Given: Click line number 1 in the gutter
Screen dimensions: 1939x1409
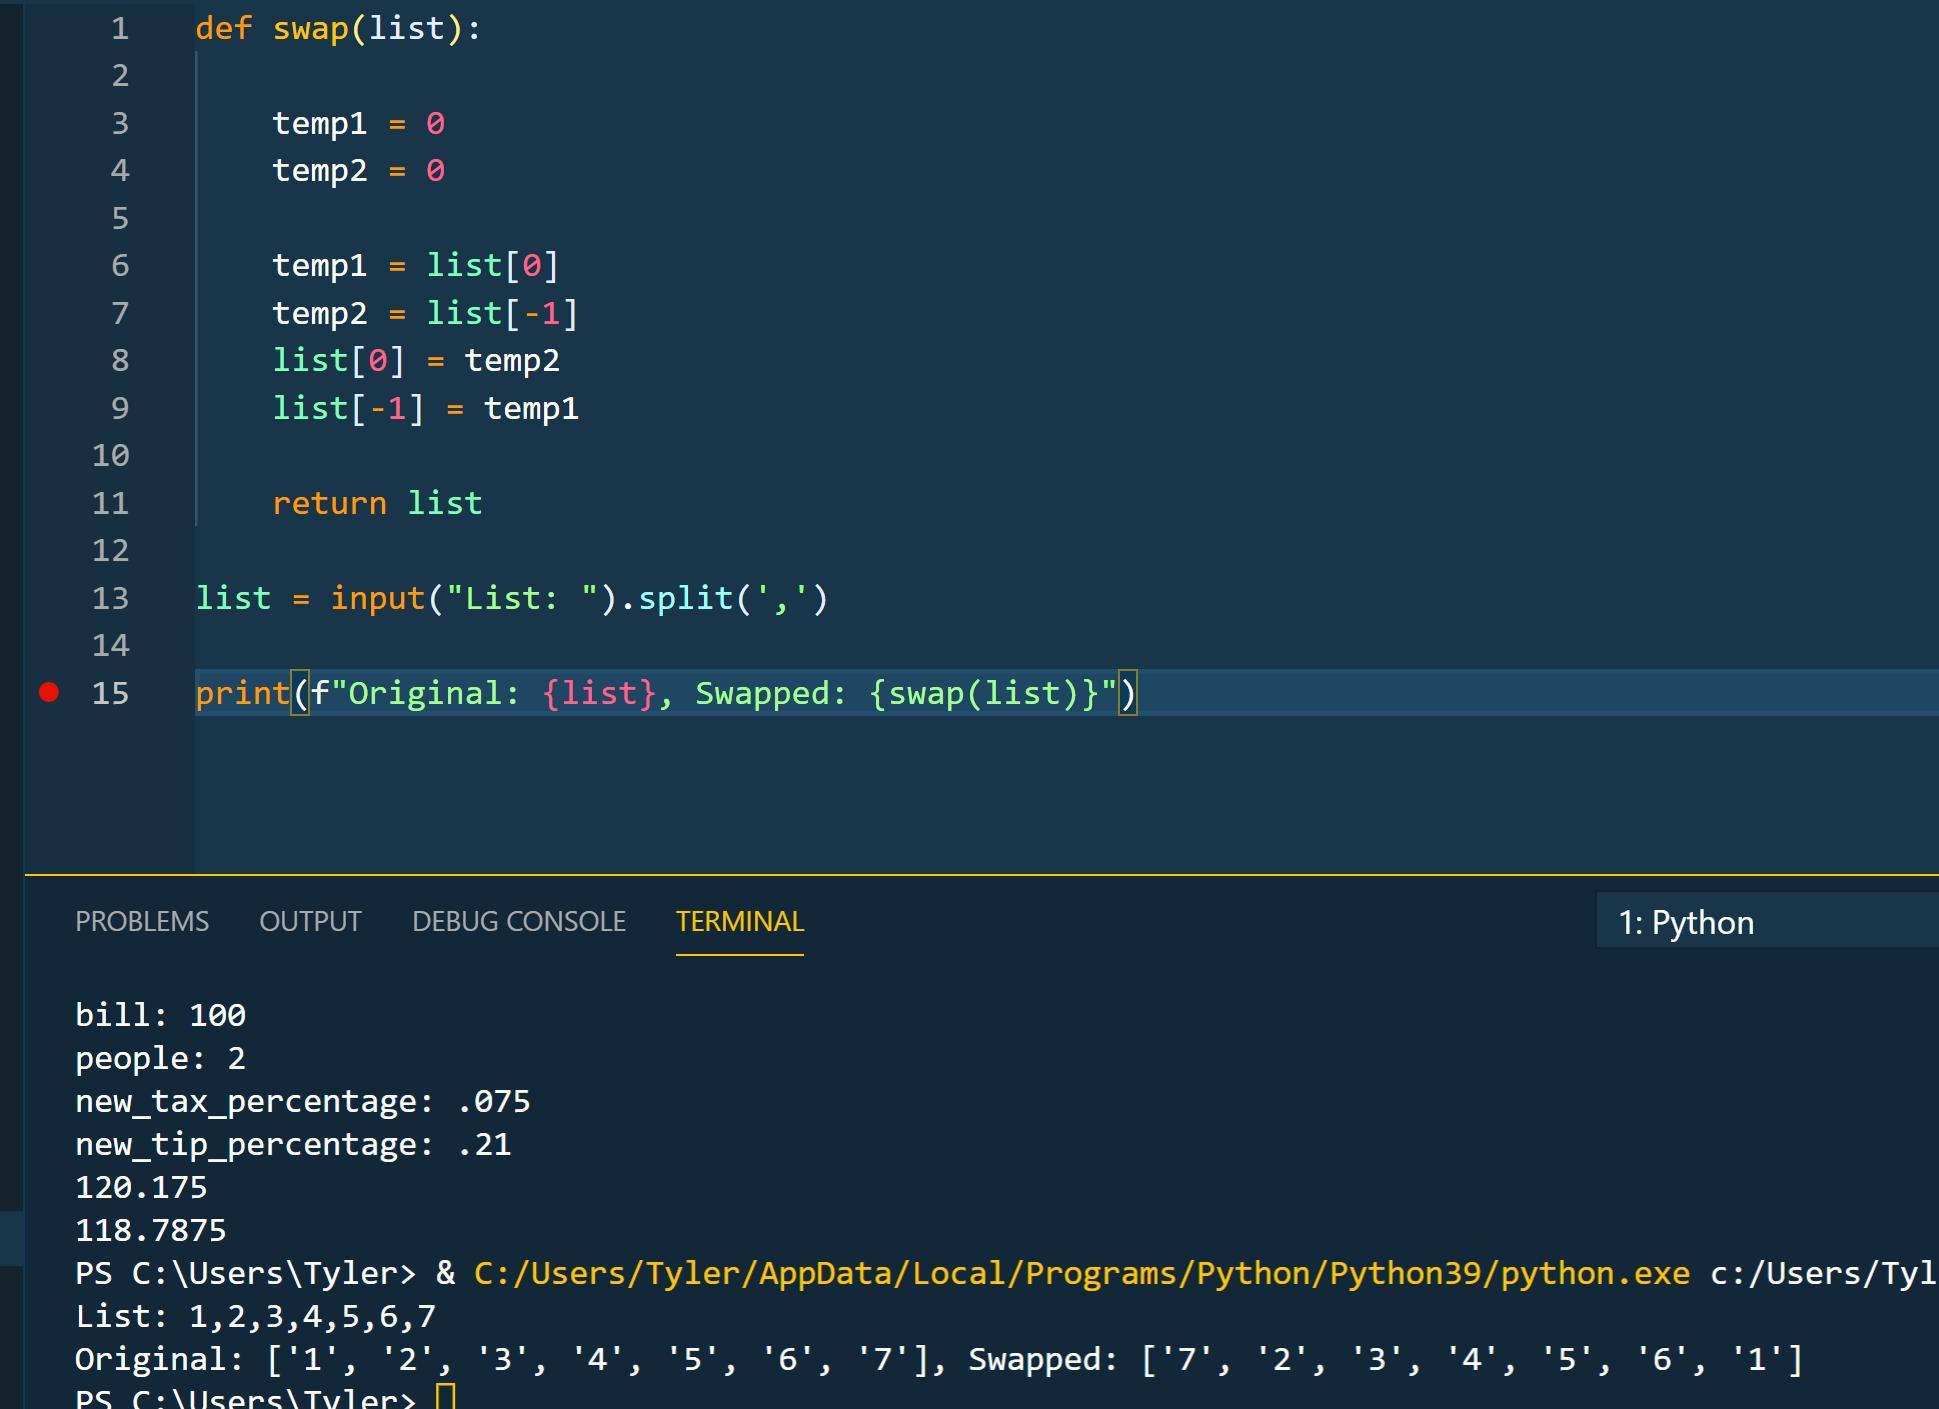Looking at the screenshot, I should [119, 29].
